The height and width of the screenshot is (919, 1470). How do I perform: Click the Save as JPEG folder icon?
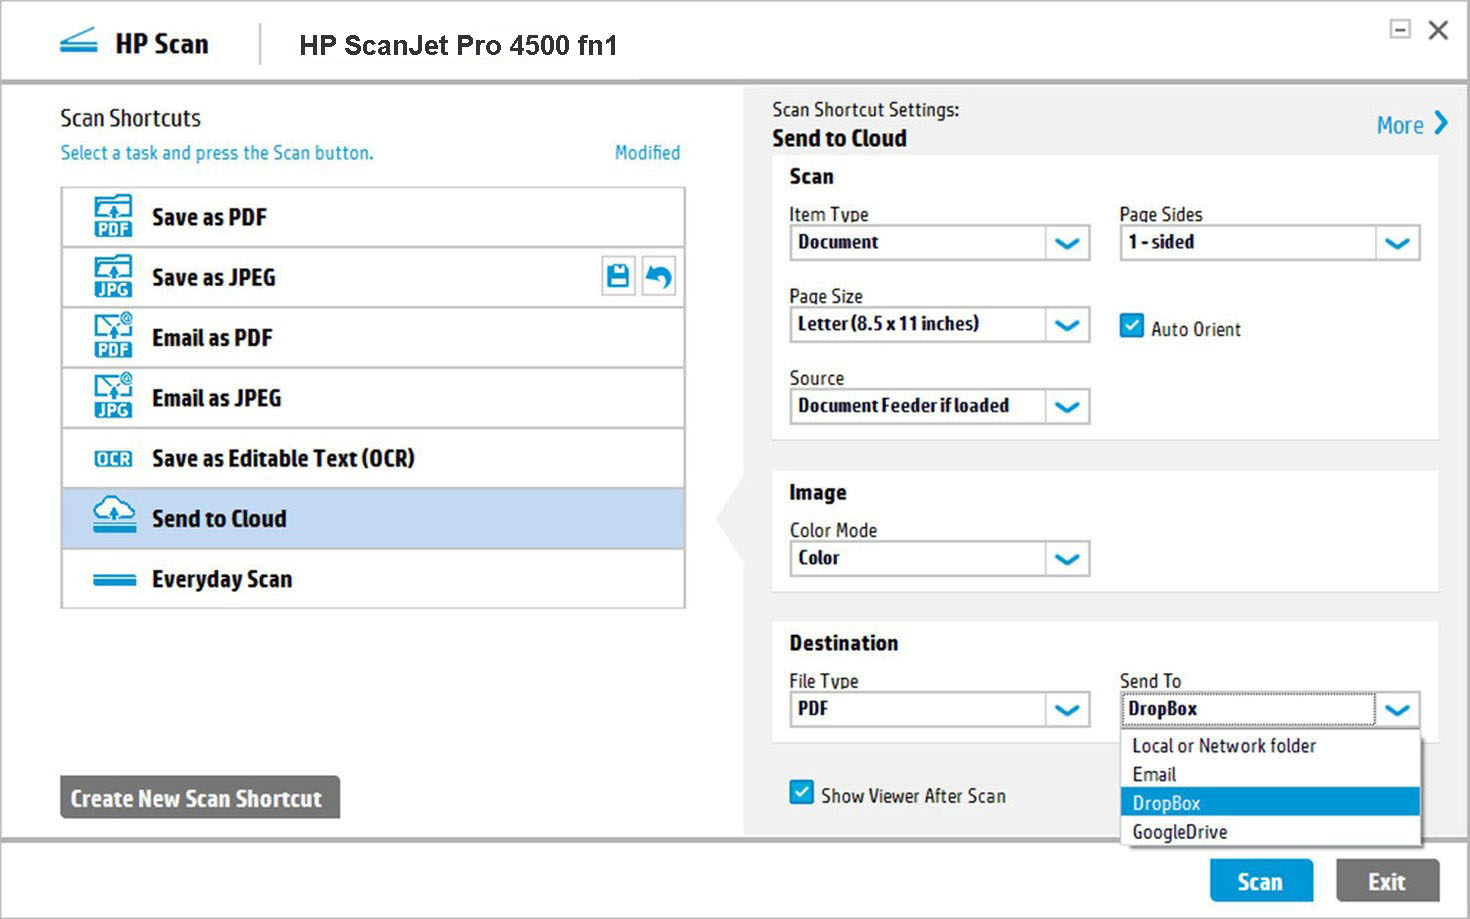[x=113, y=277]
